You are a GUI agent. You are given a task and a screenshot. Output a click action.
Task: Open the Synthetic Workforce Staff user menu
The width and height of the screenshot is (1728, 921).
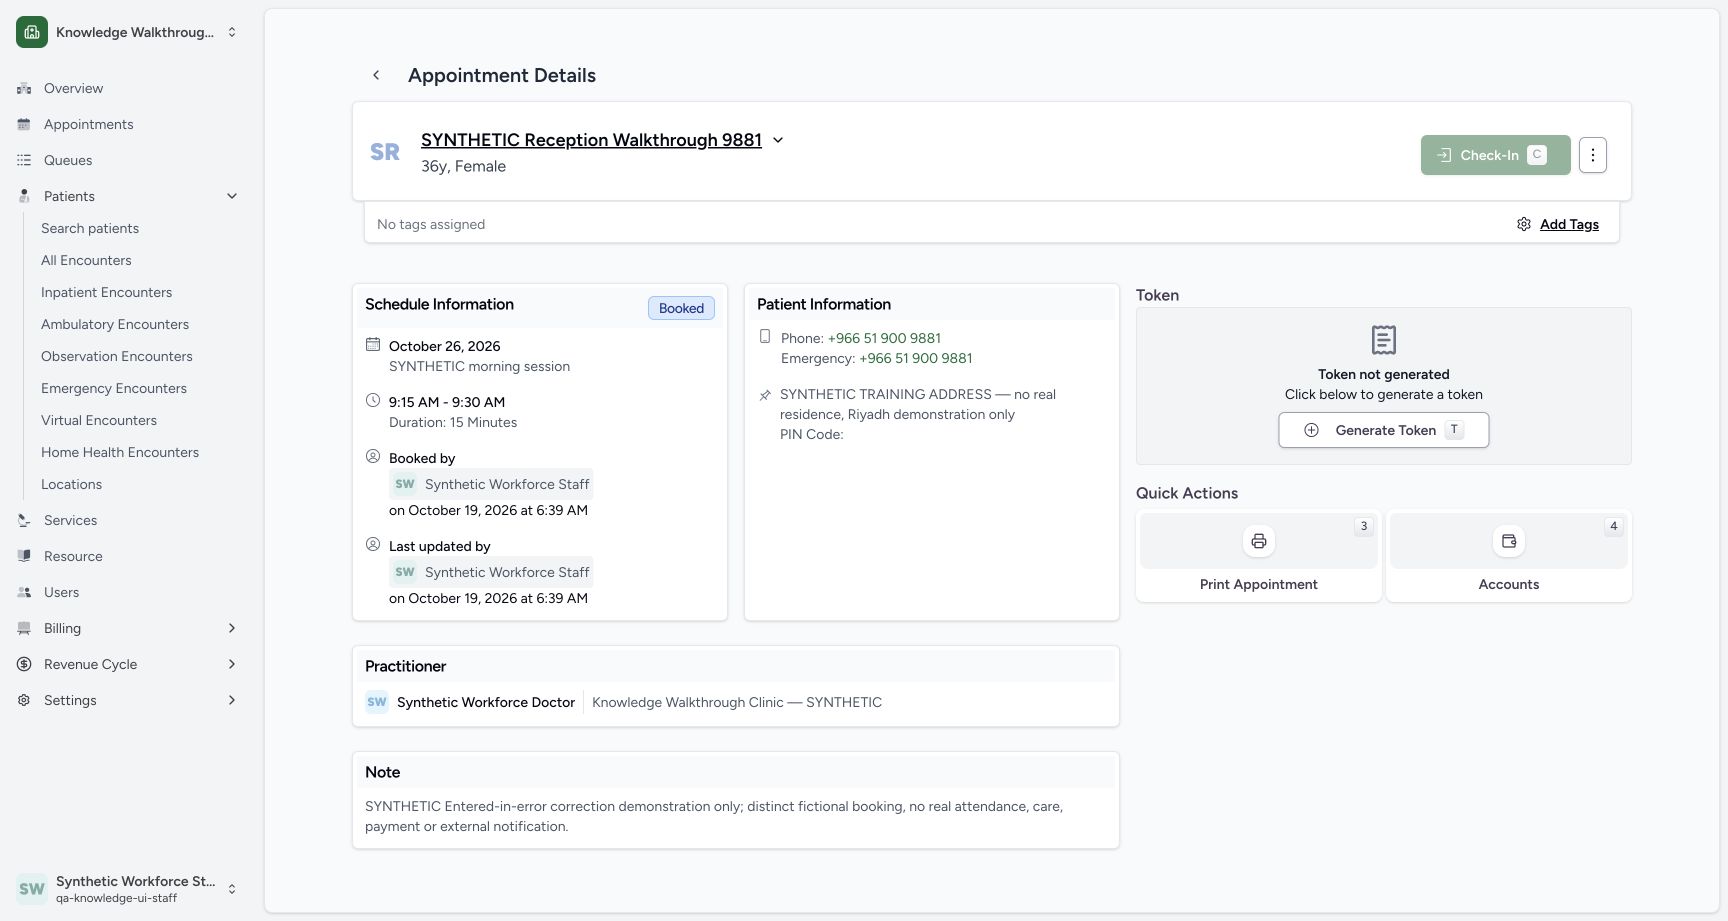(127, 889)
